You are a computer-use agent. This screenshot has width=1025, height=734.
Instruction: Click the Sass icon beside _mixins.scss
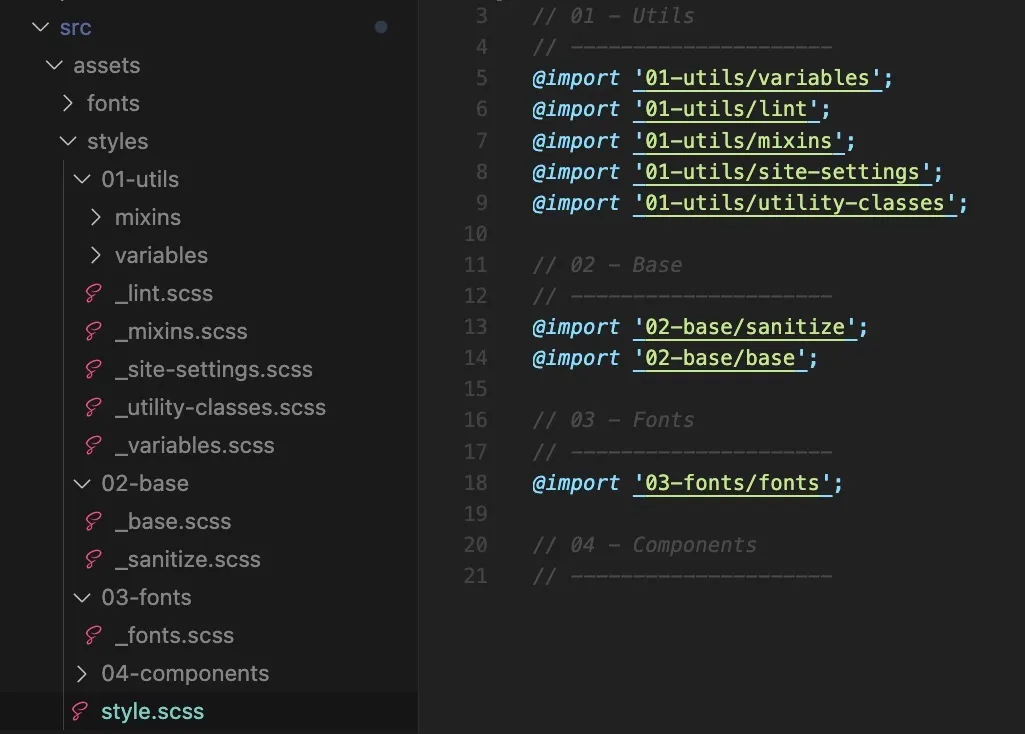(x=93, y=332)
